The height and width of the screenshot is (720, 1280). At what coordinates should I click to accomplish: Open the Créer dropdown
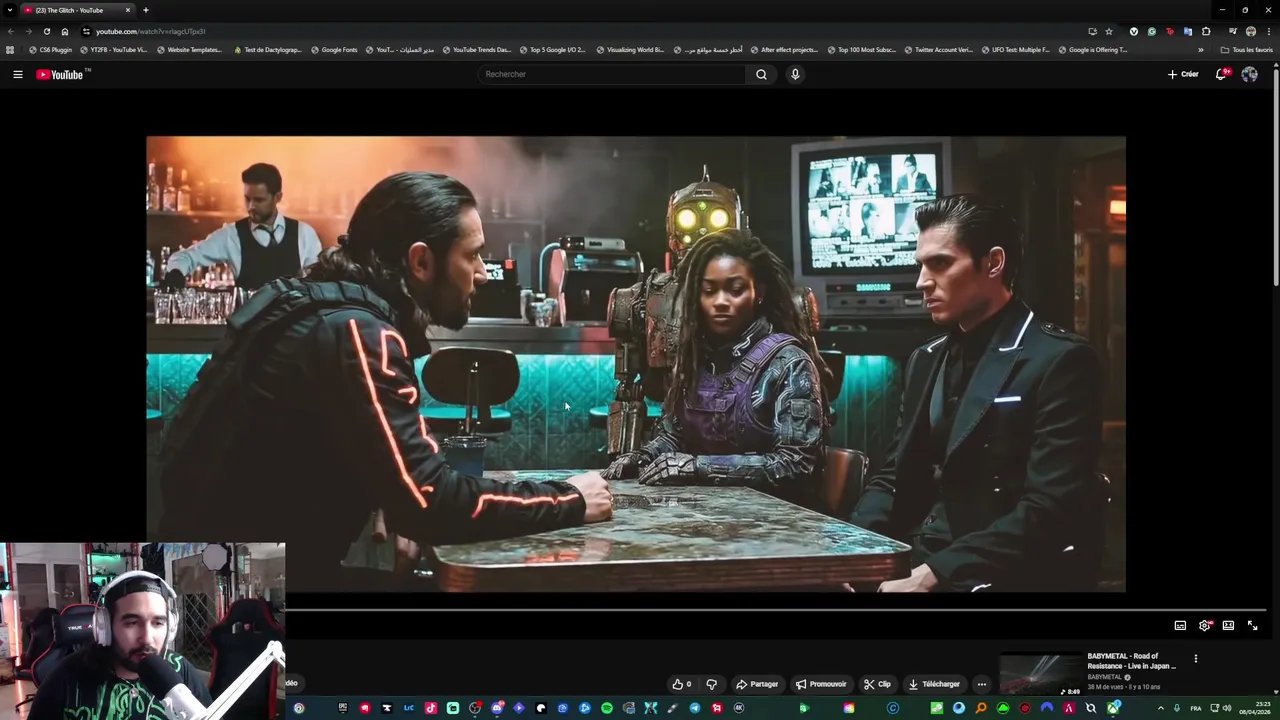[x=1183, y=74]
